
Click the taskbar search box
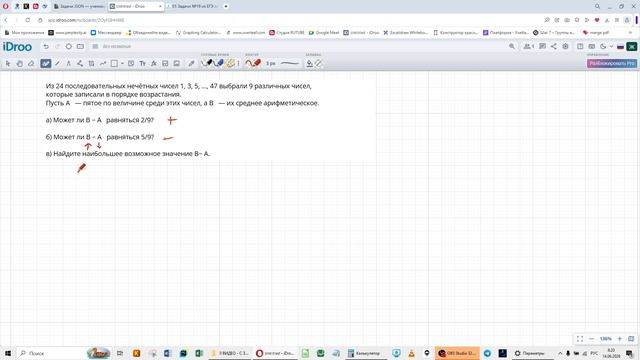(x=63, y=353)
